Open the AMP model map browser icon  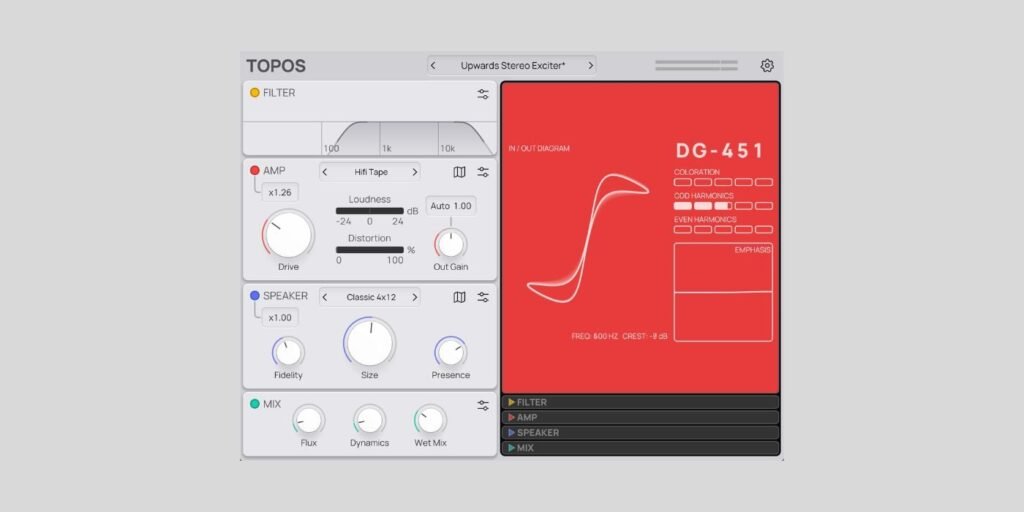[x=459, y=172]
